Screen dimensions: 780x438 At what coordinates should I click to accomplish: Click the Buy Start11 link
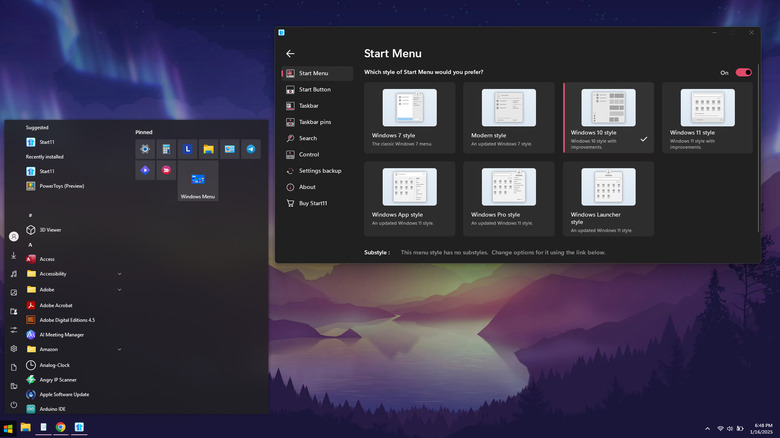[314, 203]
